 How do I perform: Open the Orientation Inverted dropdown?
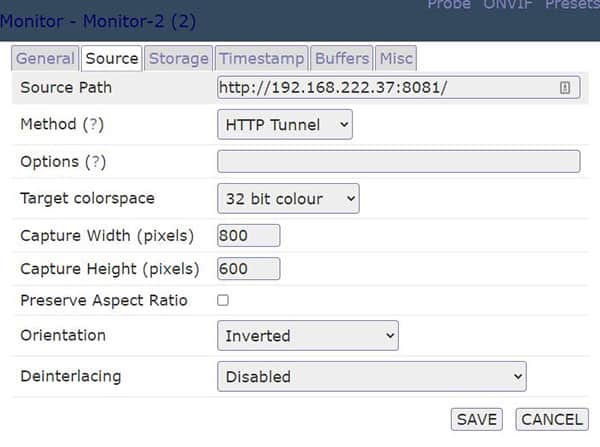(308, 336)
